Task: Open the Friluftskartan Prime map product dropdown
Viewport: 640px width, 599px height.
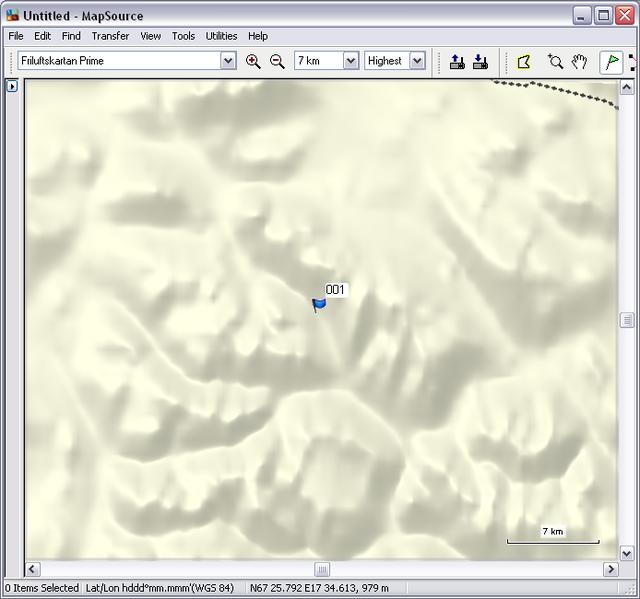Action: tap(228, 61)
